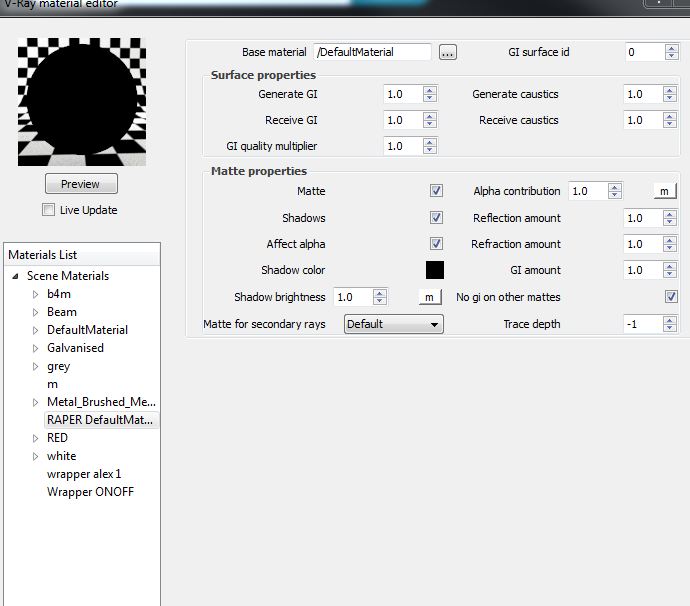The image size is (690, 606).
Task: Click the Alpha contribution value field
Action: pyautogui.click(x=588, y=191)
